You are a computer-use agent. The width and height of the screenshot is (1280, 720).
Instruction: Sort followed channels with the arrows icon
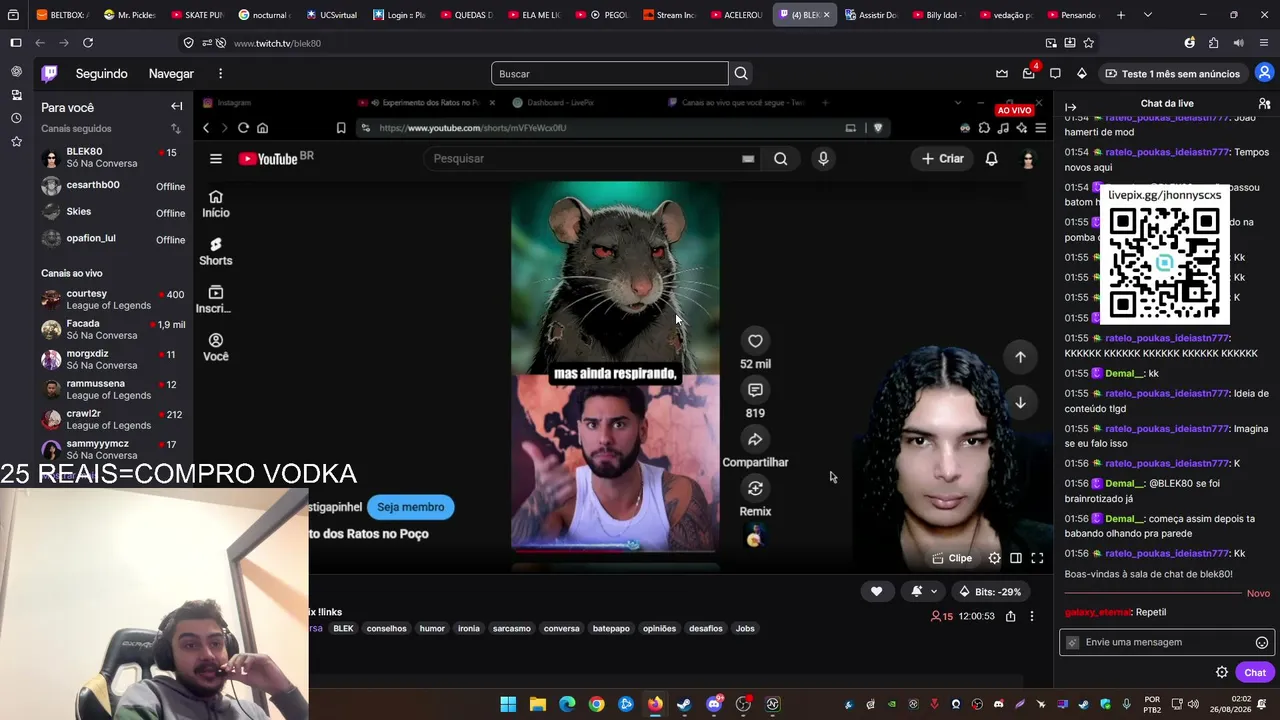(176, 129)
